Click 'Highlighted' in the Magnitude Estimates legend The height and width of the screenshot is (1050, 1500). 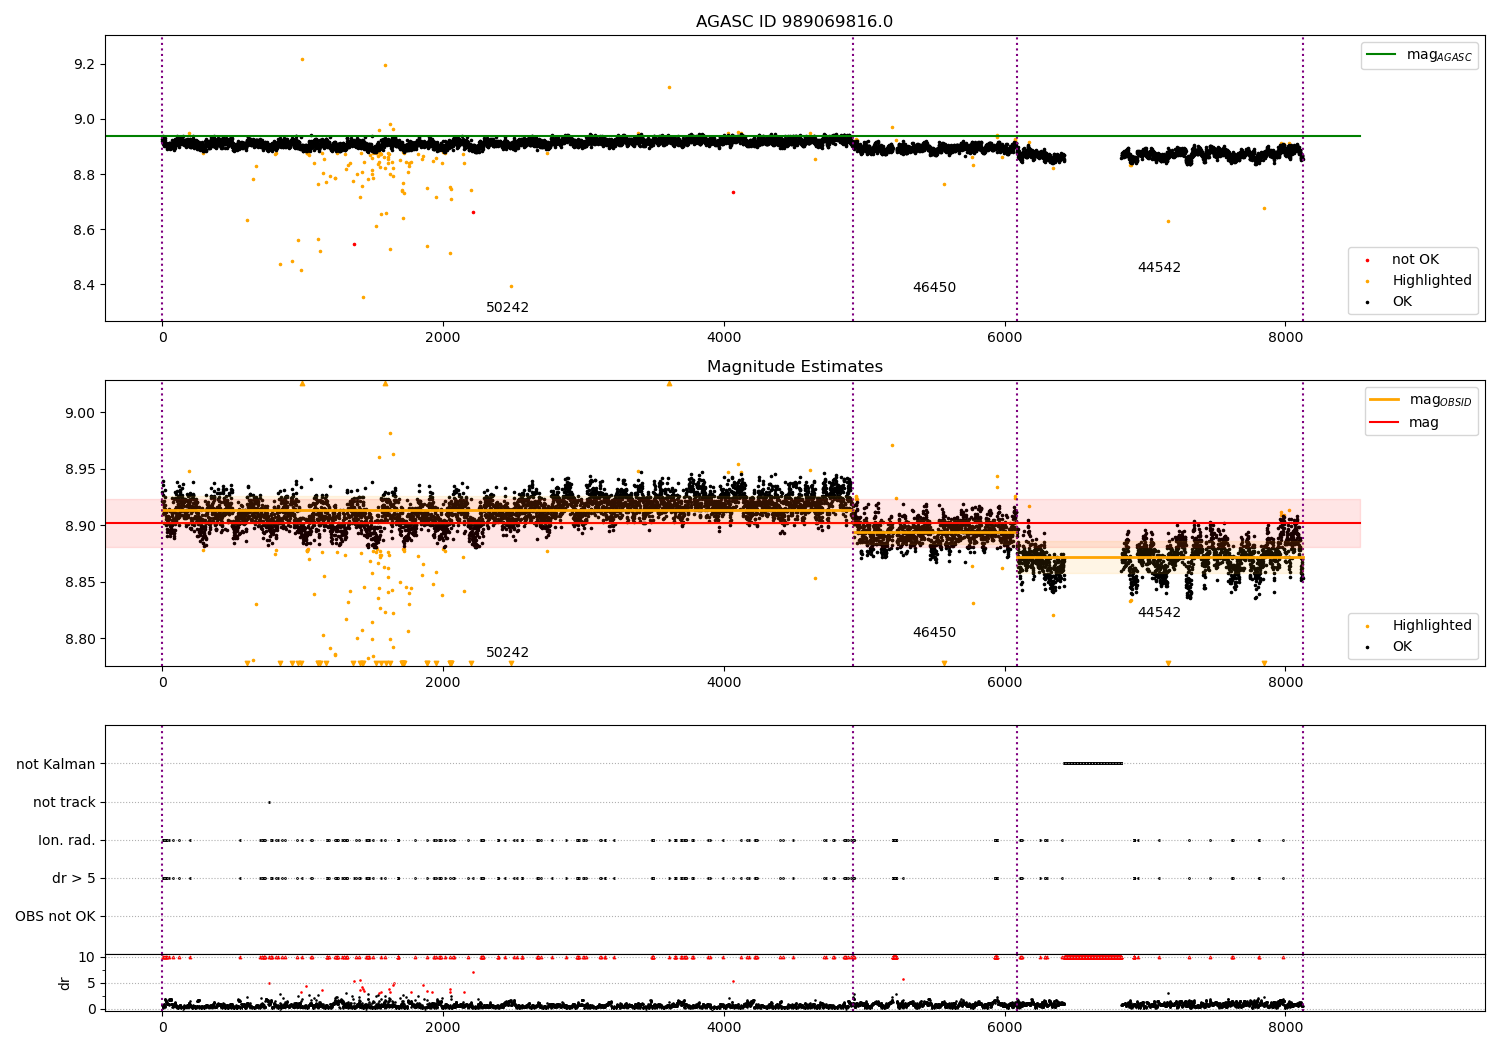[1431, 626]
